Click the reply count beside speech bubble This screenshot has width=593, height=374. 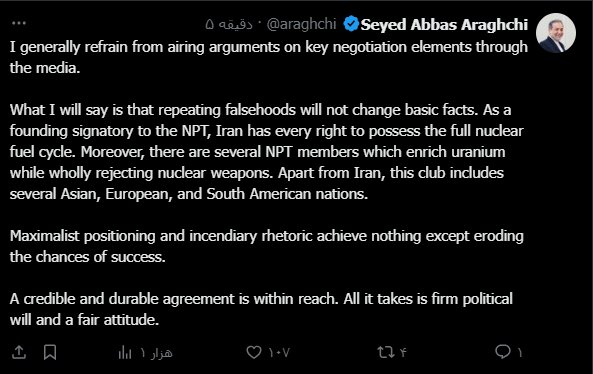[x=520, y=353]
